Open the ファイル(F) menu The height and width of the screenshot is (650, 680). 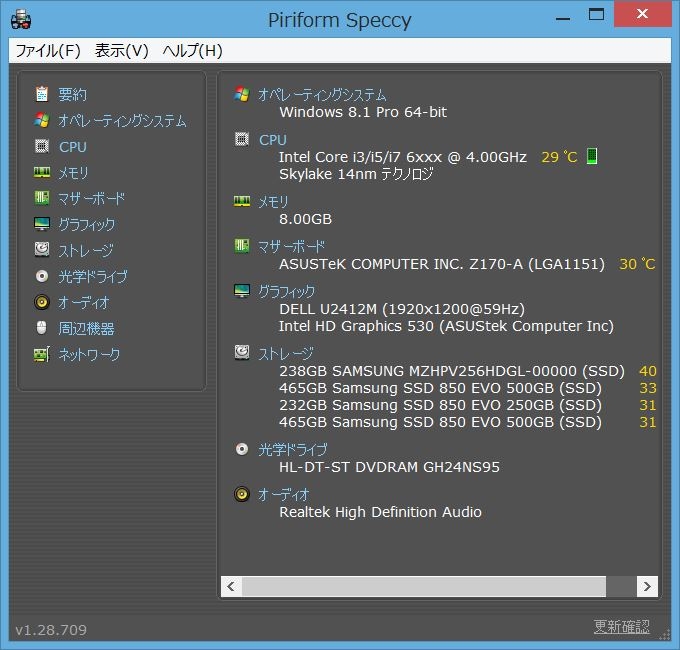coord(48,51)
